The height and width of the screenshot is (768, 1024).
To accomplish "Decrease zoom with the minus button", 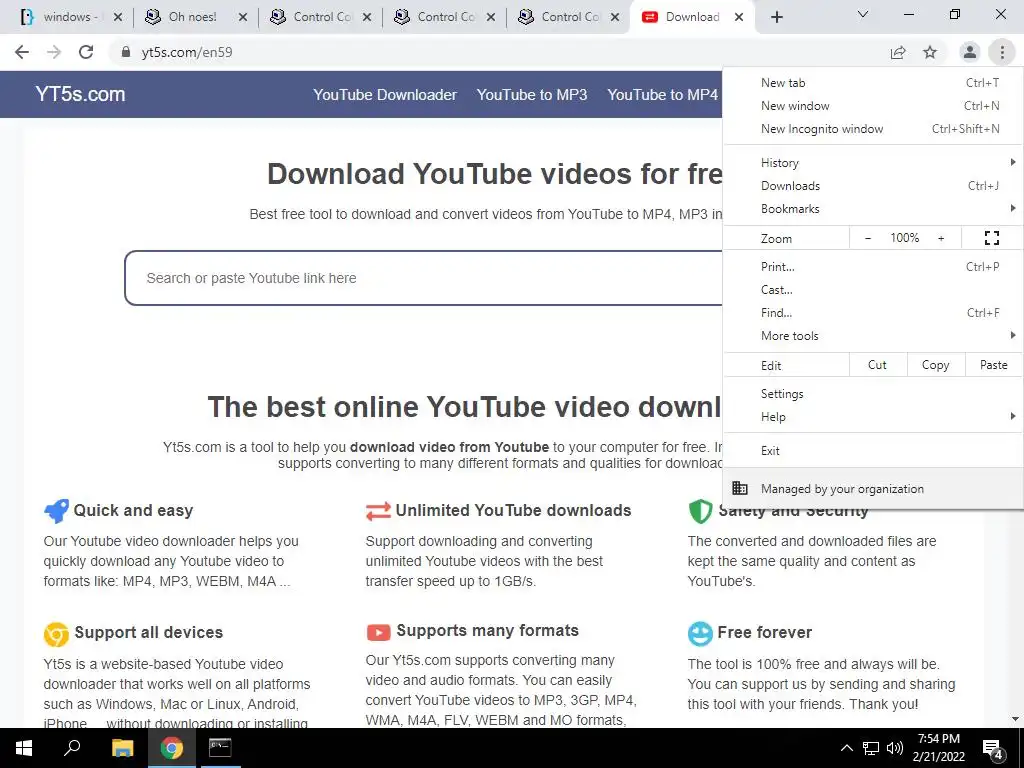I will click(867, 238).
